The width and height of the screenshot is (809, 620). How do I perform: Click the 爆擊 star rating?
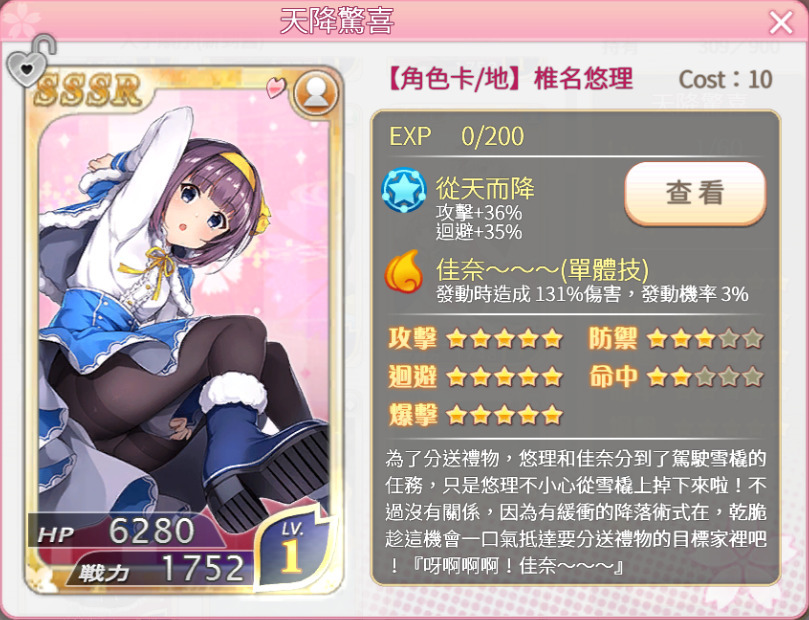coord(475,414)
